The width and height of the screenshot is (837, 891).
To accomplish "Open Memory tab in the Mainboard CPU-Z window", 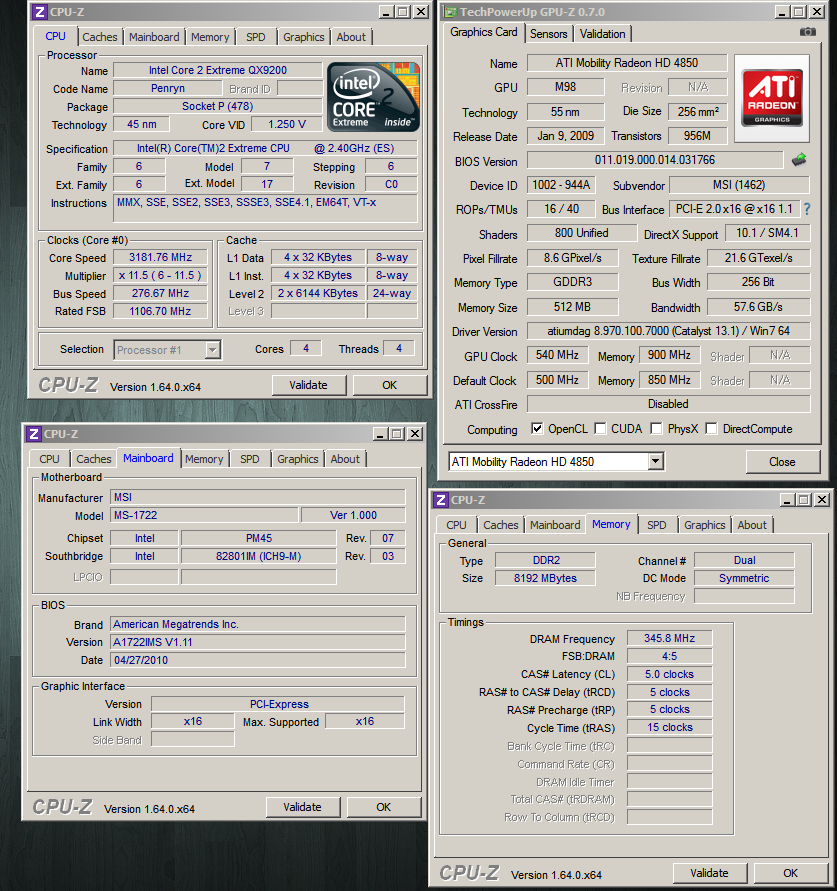I will pos(204,459).
